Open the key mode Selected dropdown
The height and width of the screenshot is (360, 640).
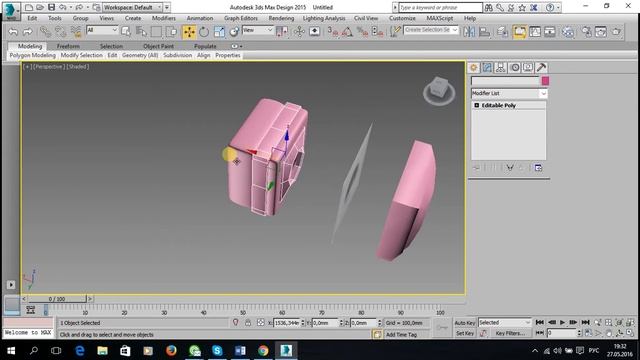click(x=504, y=322)
